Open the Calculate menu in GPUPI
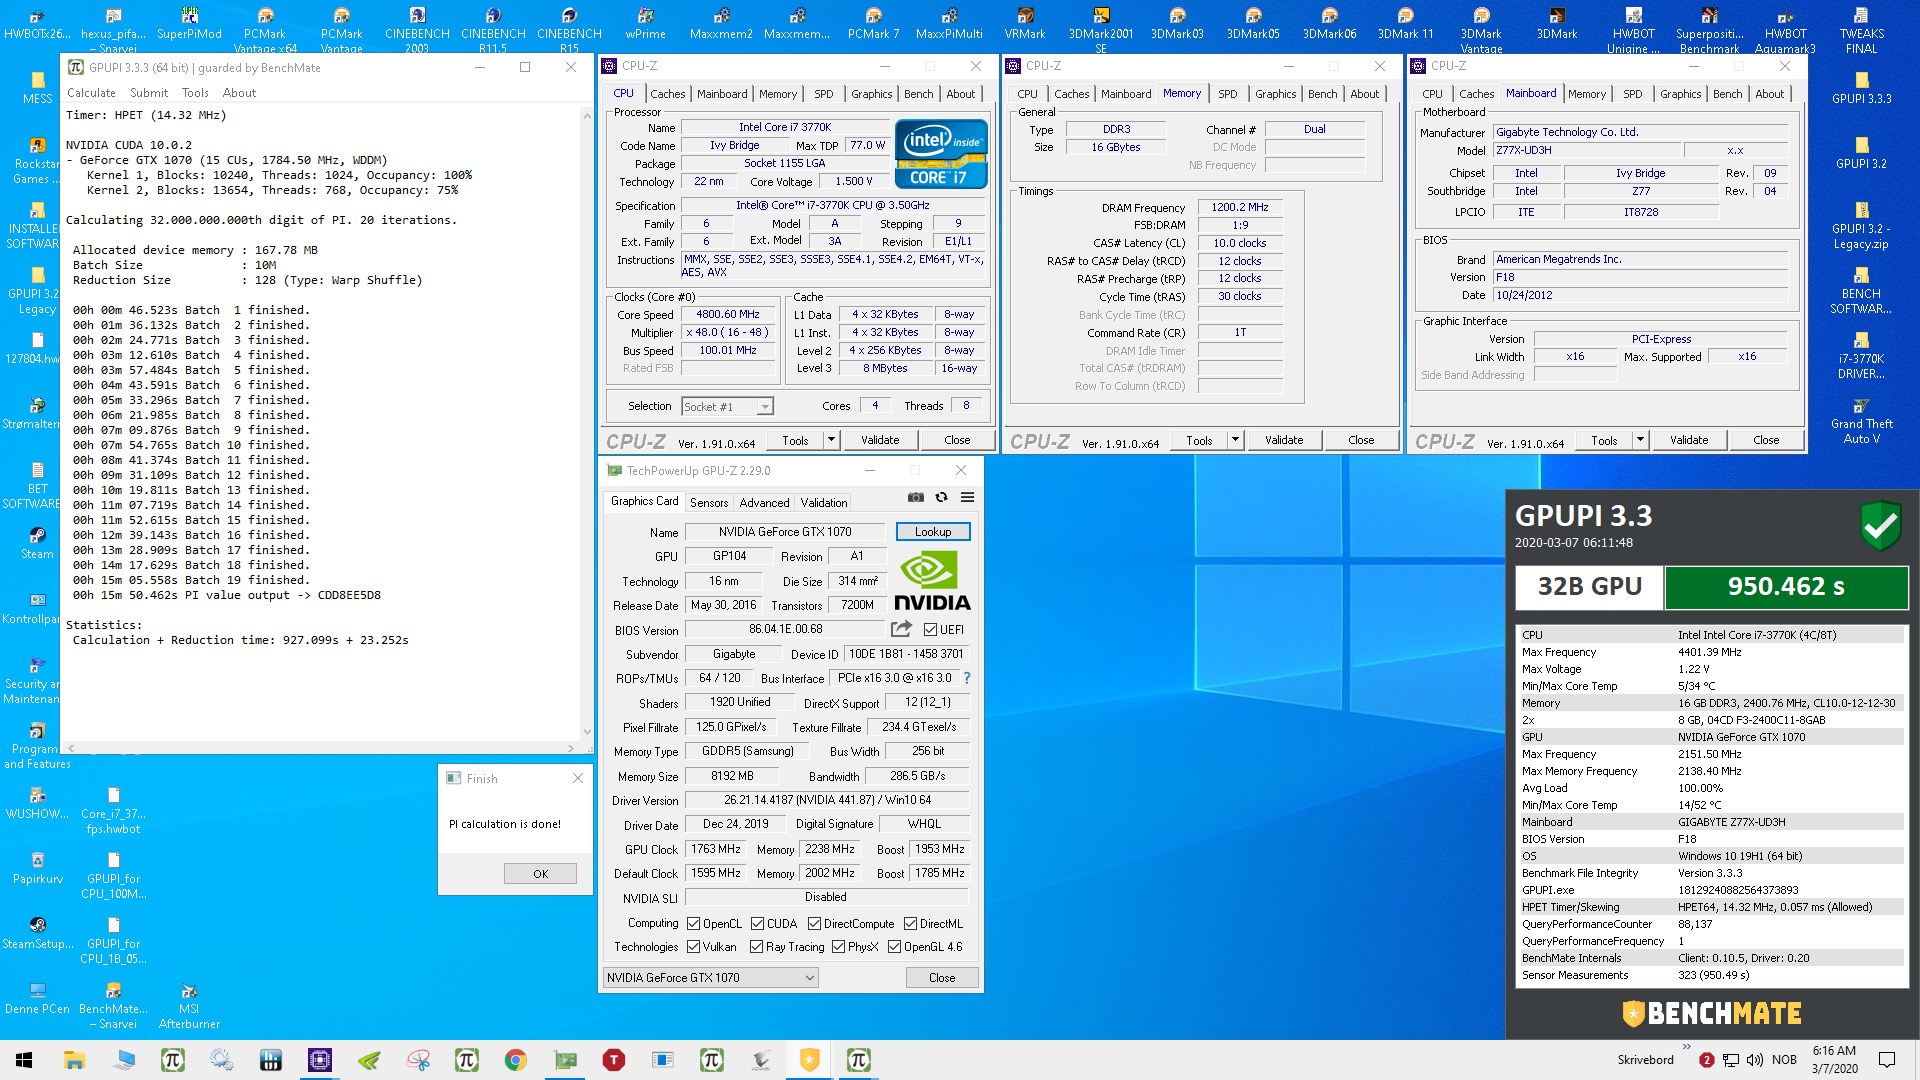This screenshot has height=1080, width=1920. click(91, 93)
